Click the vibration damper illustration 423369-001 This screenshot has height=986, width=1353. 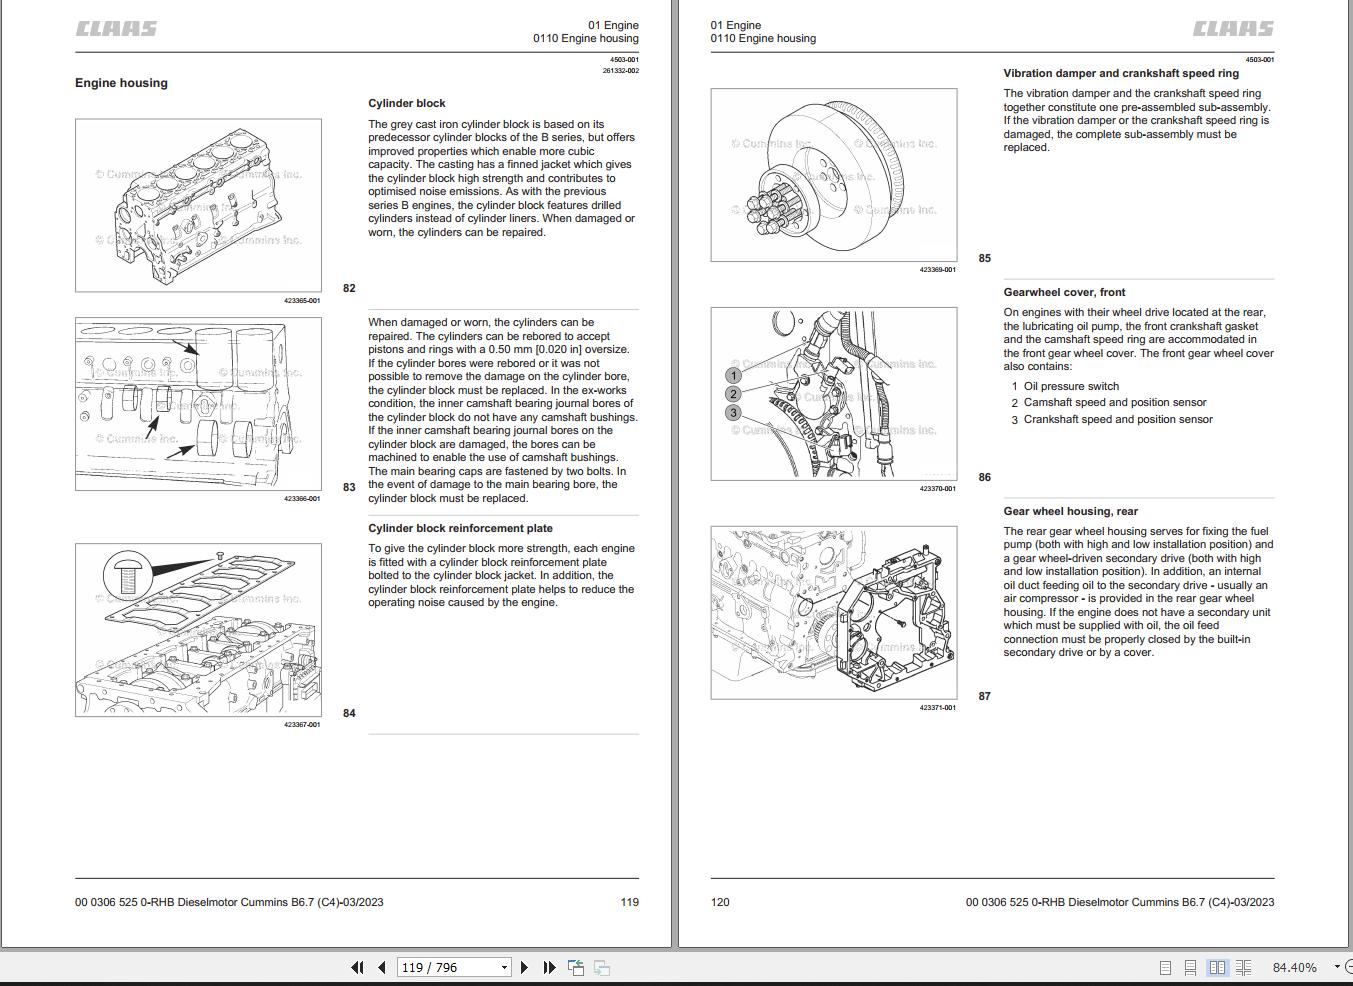coord(834,175)
